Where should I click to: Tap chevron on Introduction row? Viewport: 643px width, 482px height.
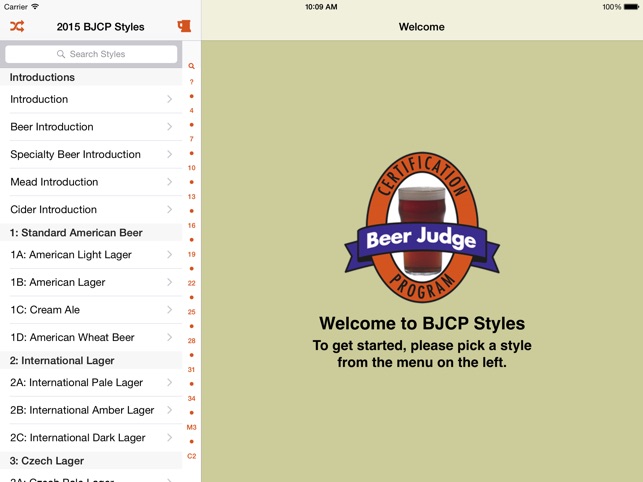[x=169, y=99]
